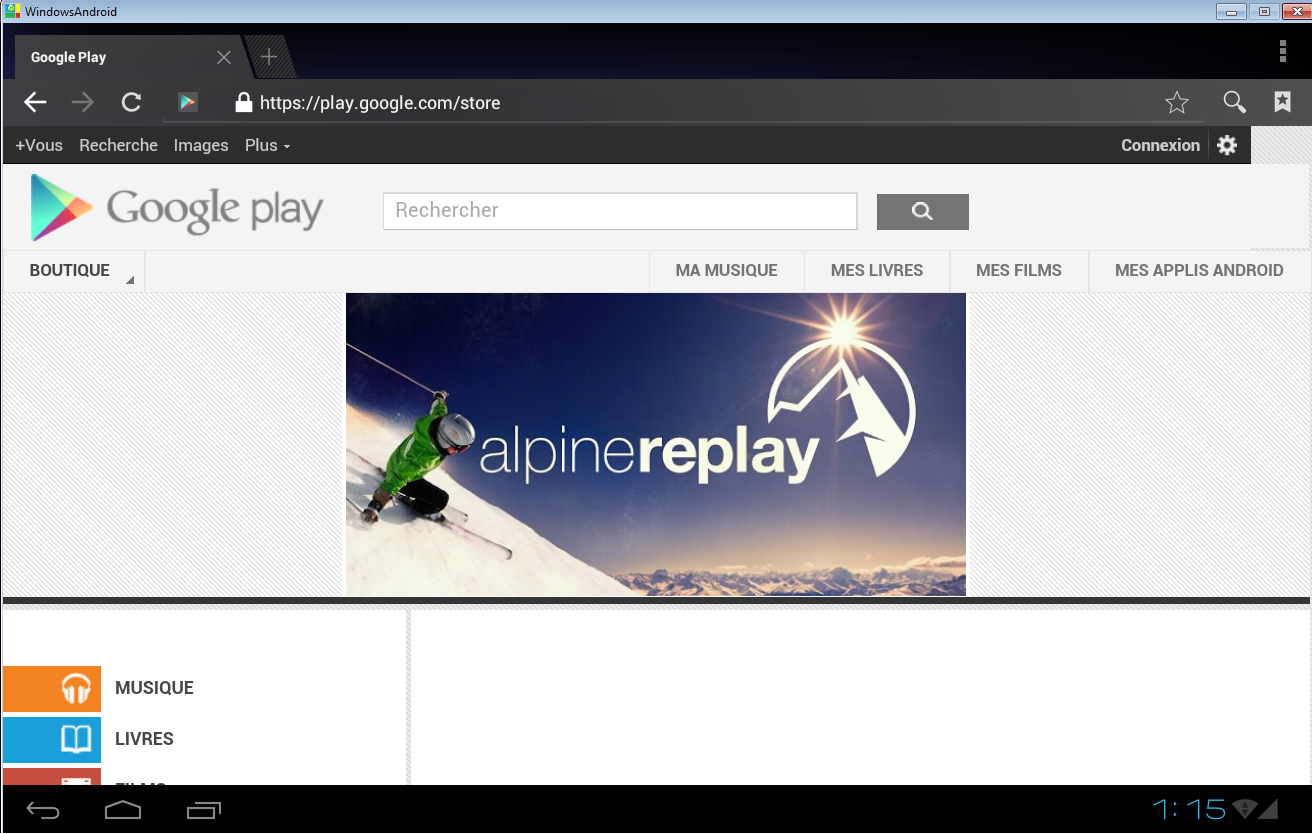Expand the Plus dropdown in Google bar

point(267,145)
